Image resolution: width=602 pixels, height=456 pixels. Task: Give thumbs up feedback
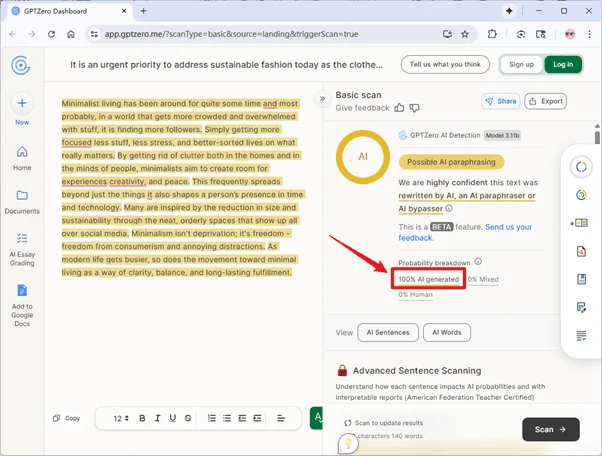coord(399,108)
